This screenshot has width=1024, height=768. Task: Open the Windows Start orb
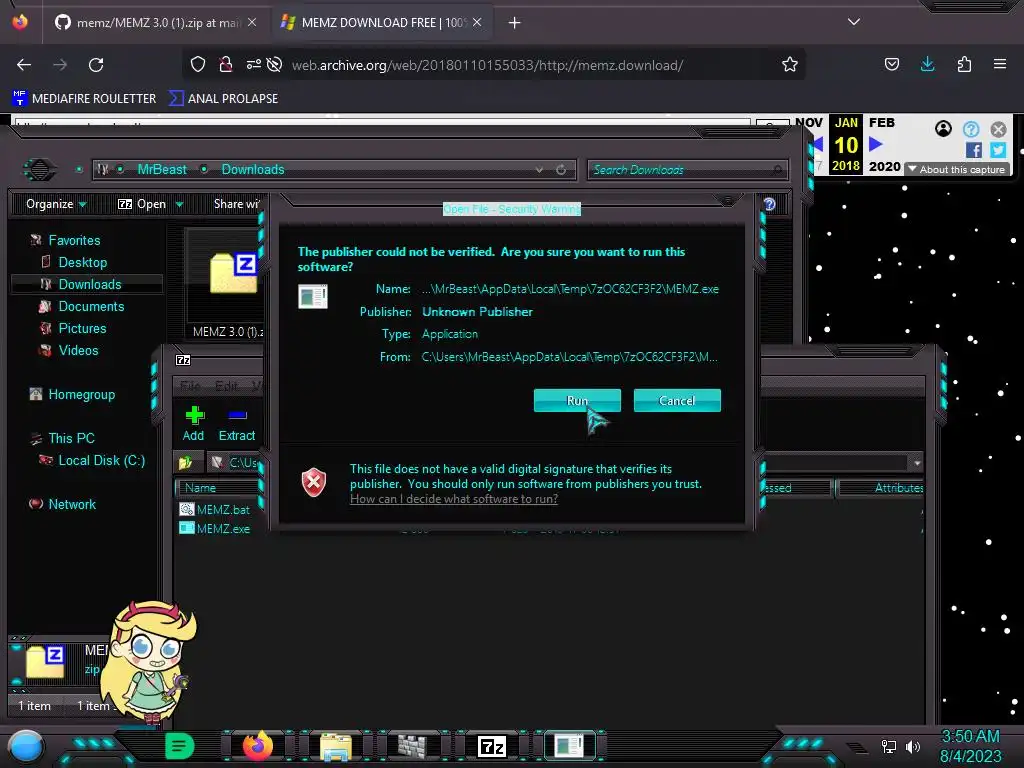click(x=26, y=746)
